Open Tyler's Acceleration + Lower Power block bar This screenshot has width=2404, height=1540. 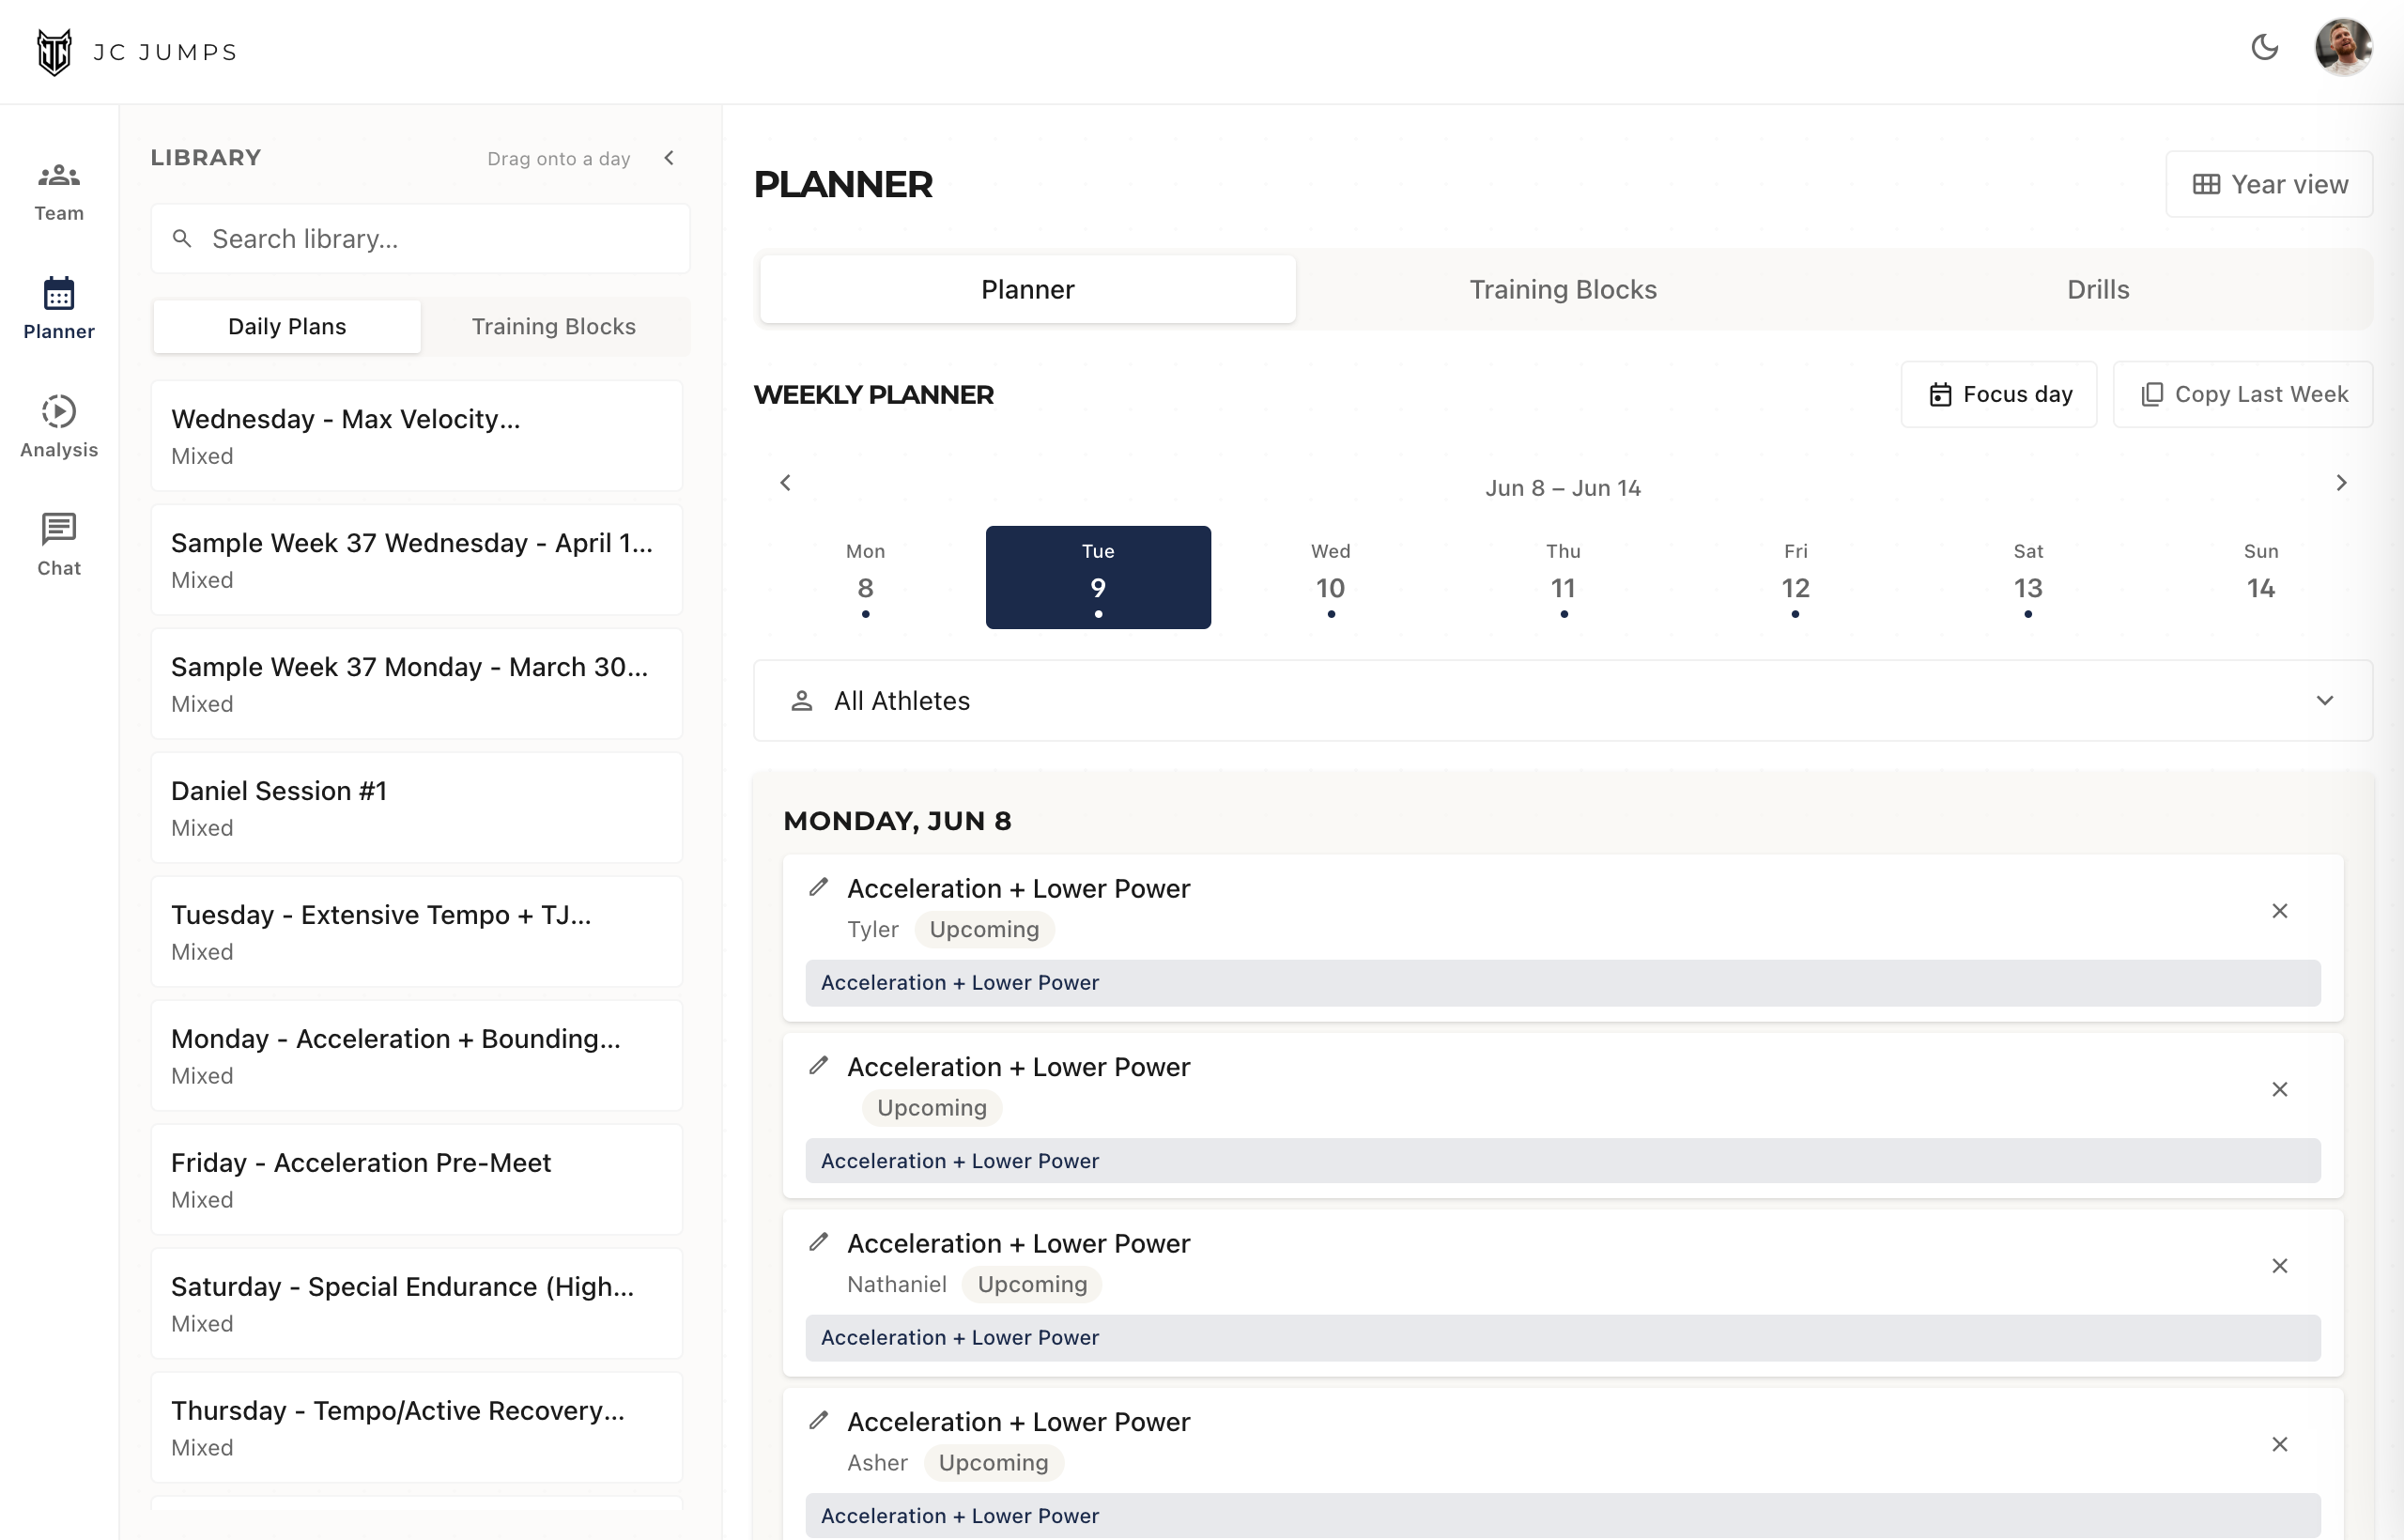click(1562, 983)
